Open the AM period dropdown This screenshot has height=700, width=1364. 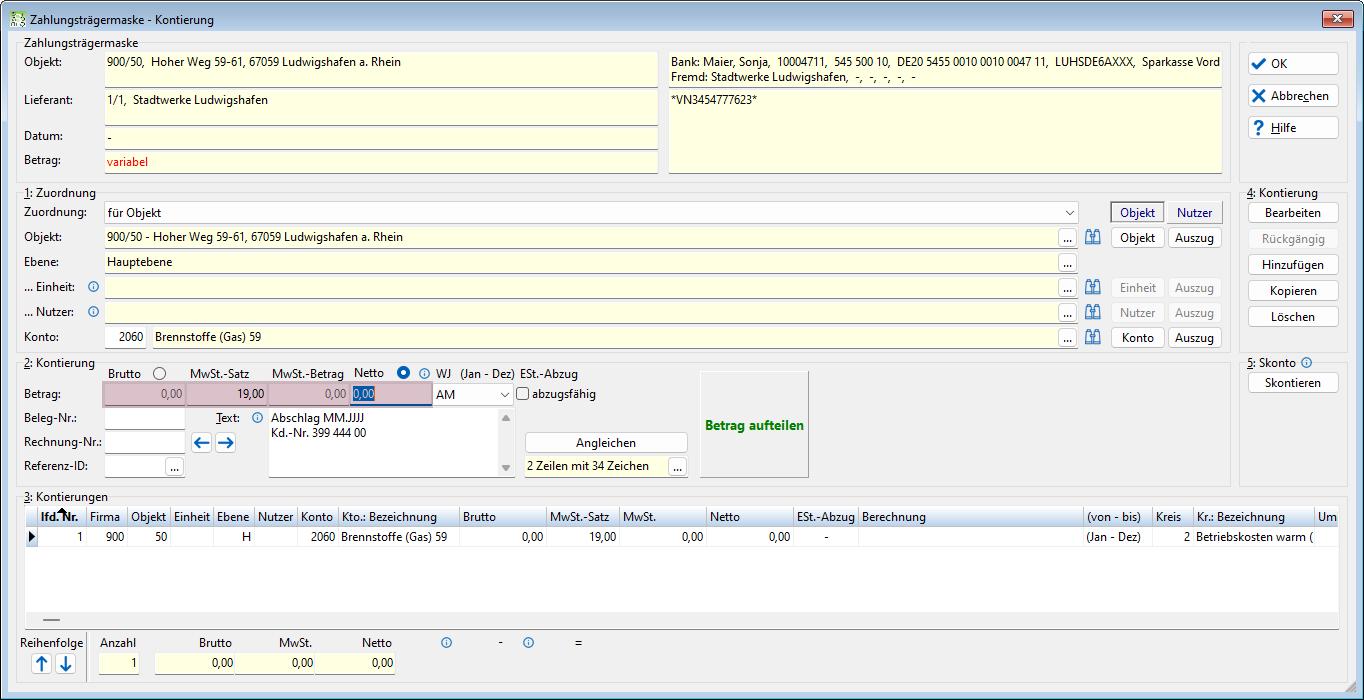tap(473, 395)
